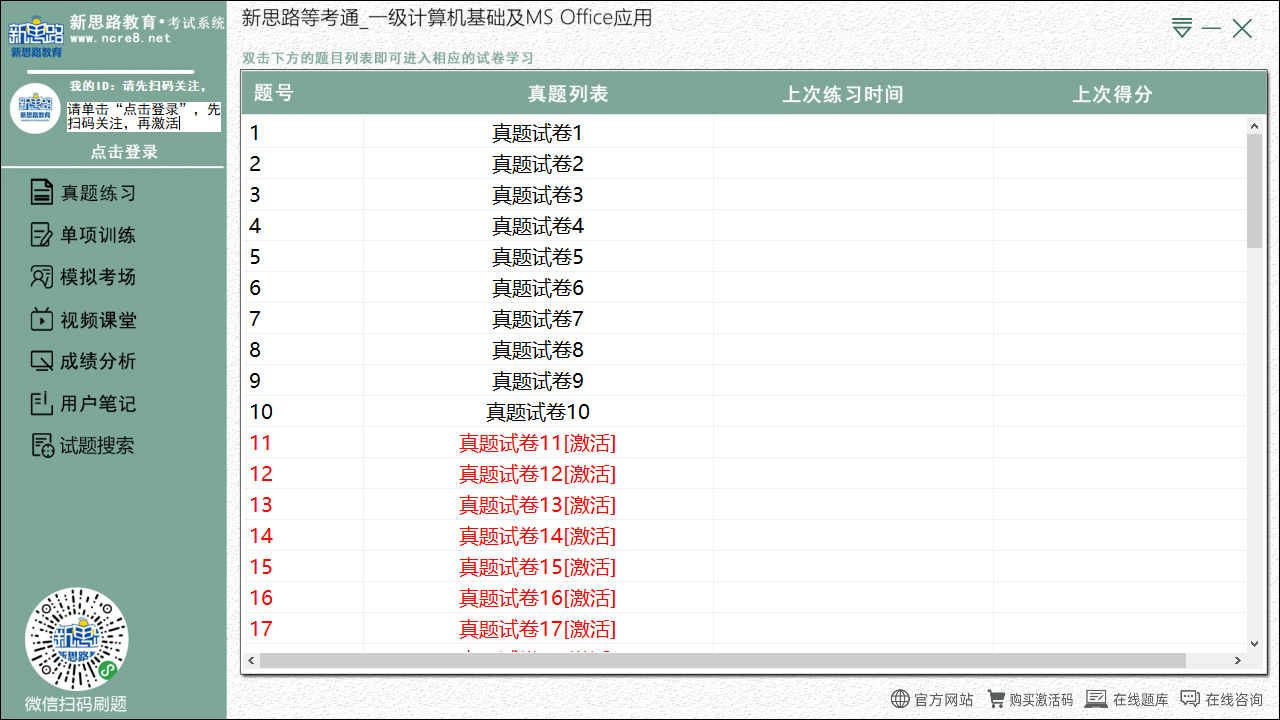Switch to 试题搜索 menu item
Screen dimensions: 1280x720
97,446
